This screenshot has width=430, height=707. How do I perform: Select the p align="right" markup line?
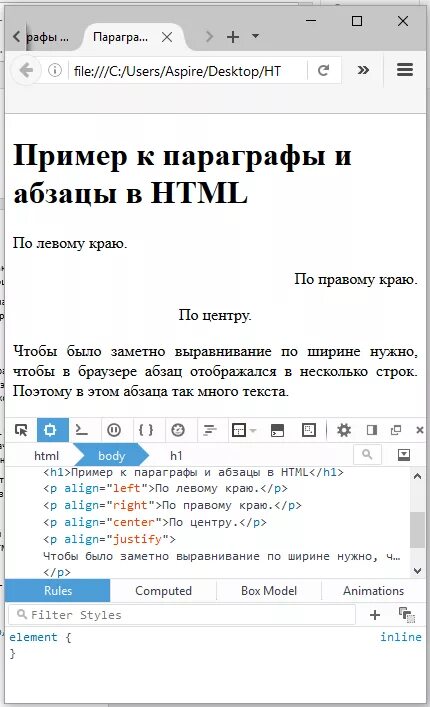click(172, 505)
